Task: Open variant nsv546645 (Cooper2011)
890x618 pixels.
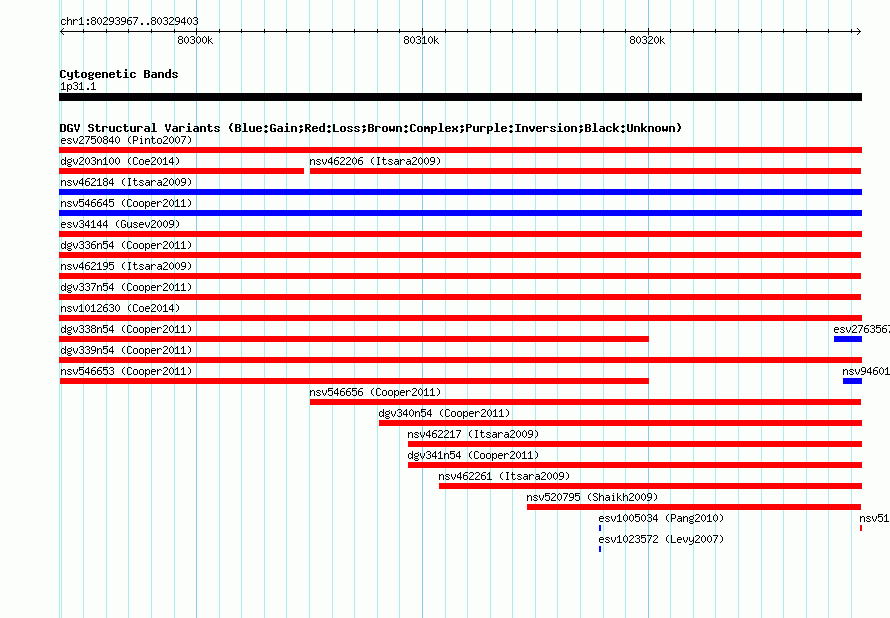Action: [126, 203]
